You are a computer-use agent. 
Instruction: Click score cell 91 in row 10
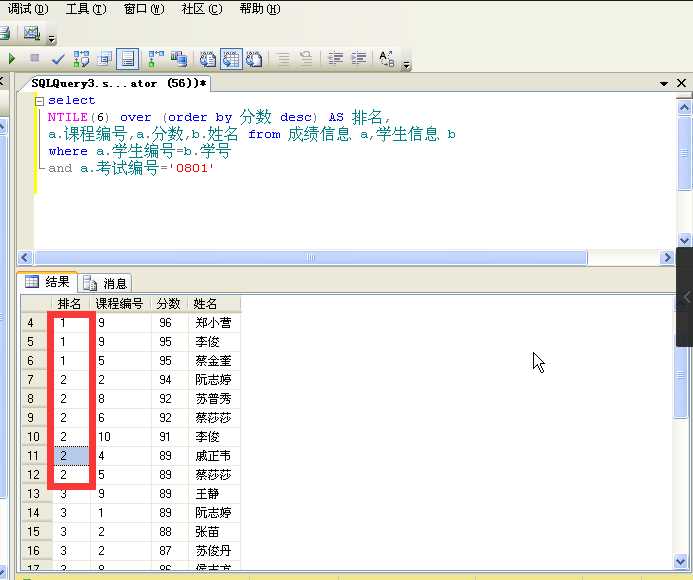pyautogui.click(x=169, y=437)
